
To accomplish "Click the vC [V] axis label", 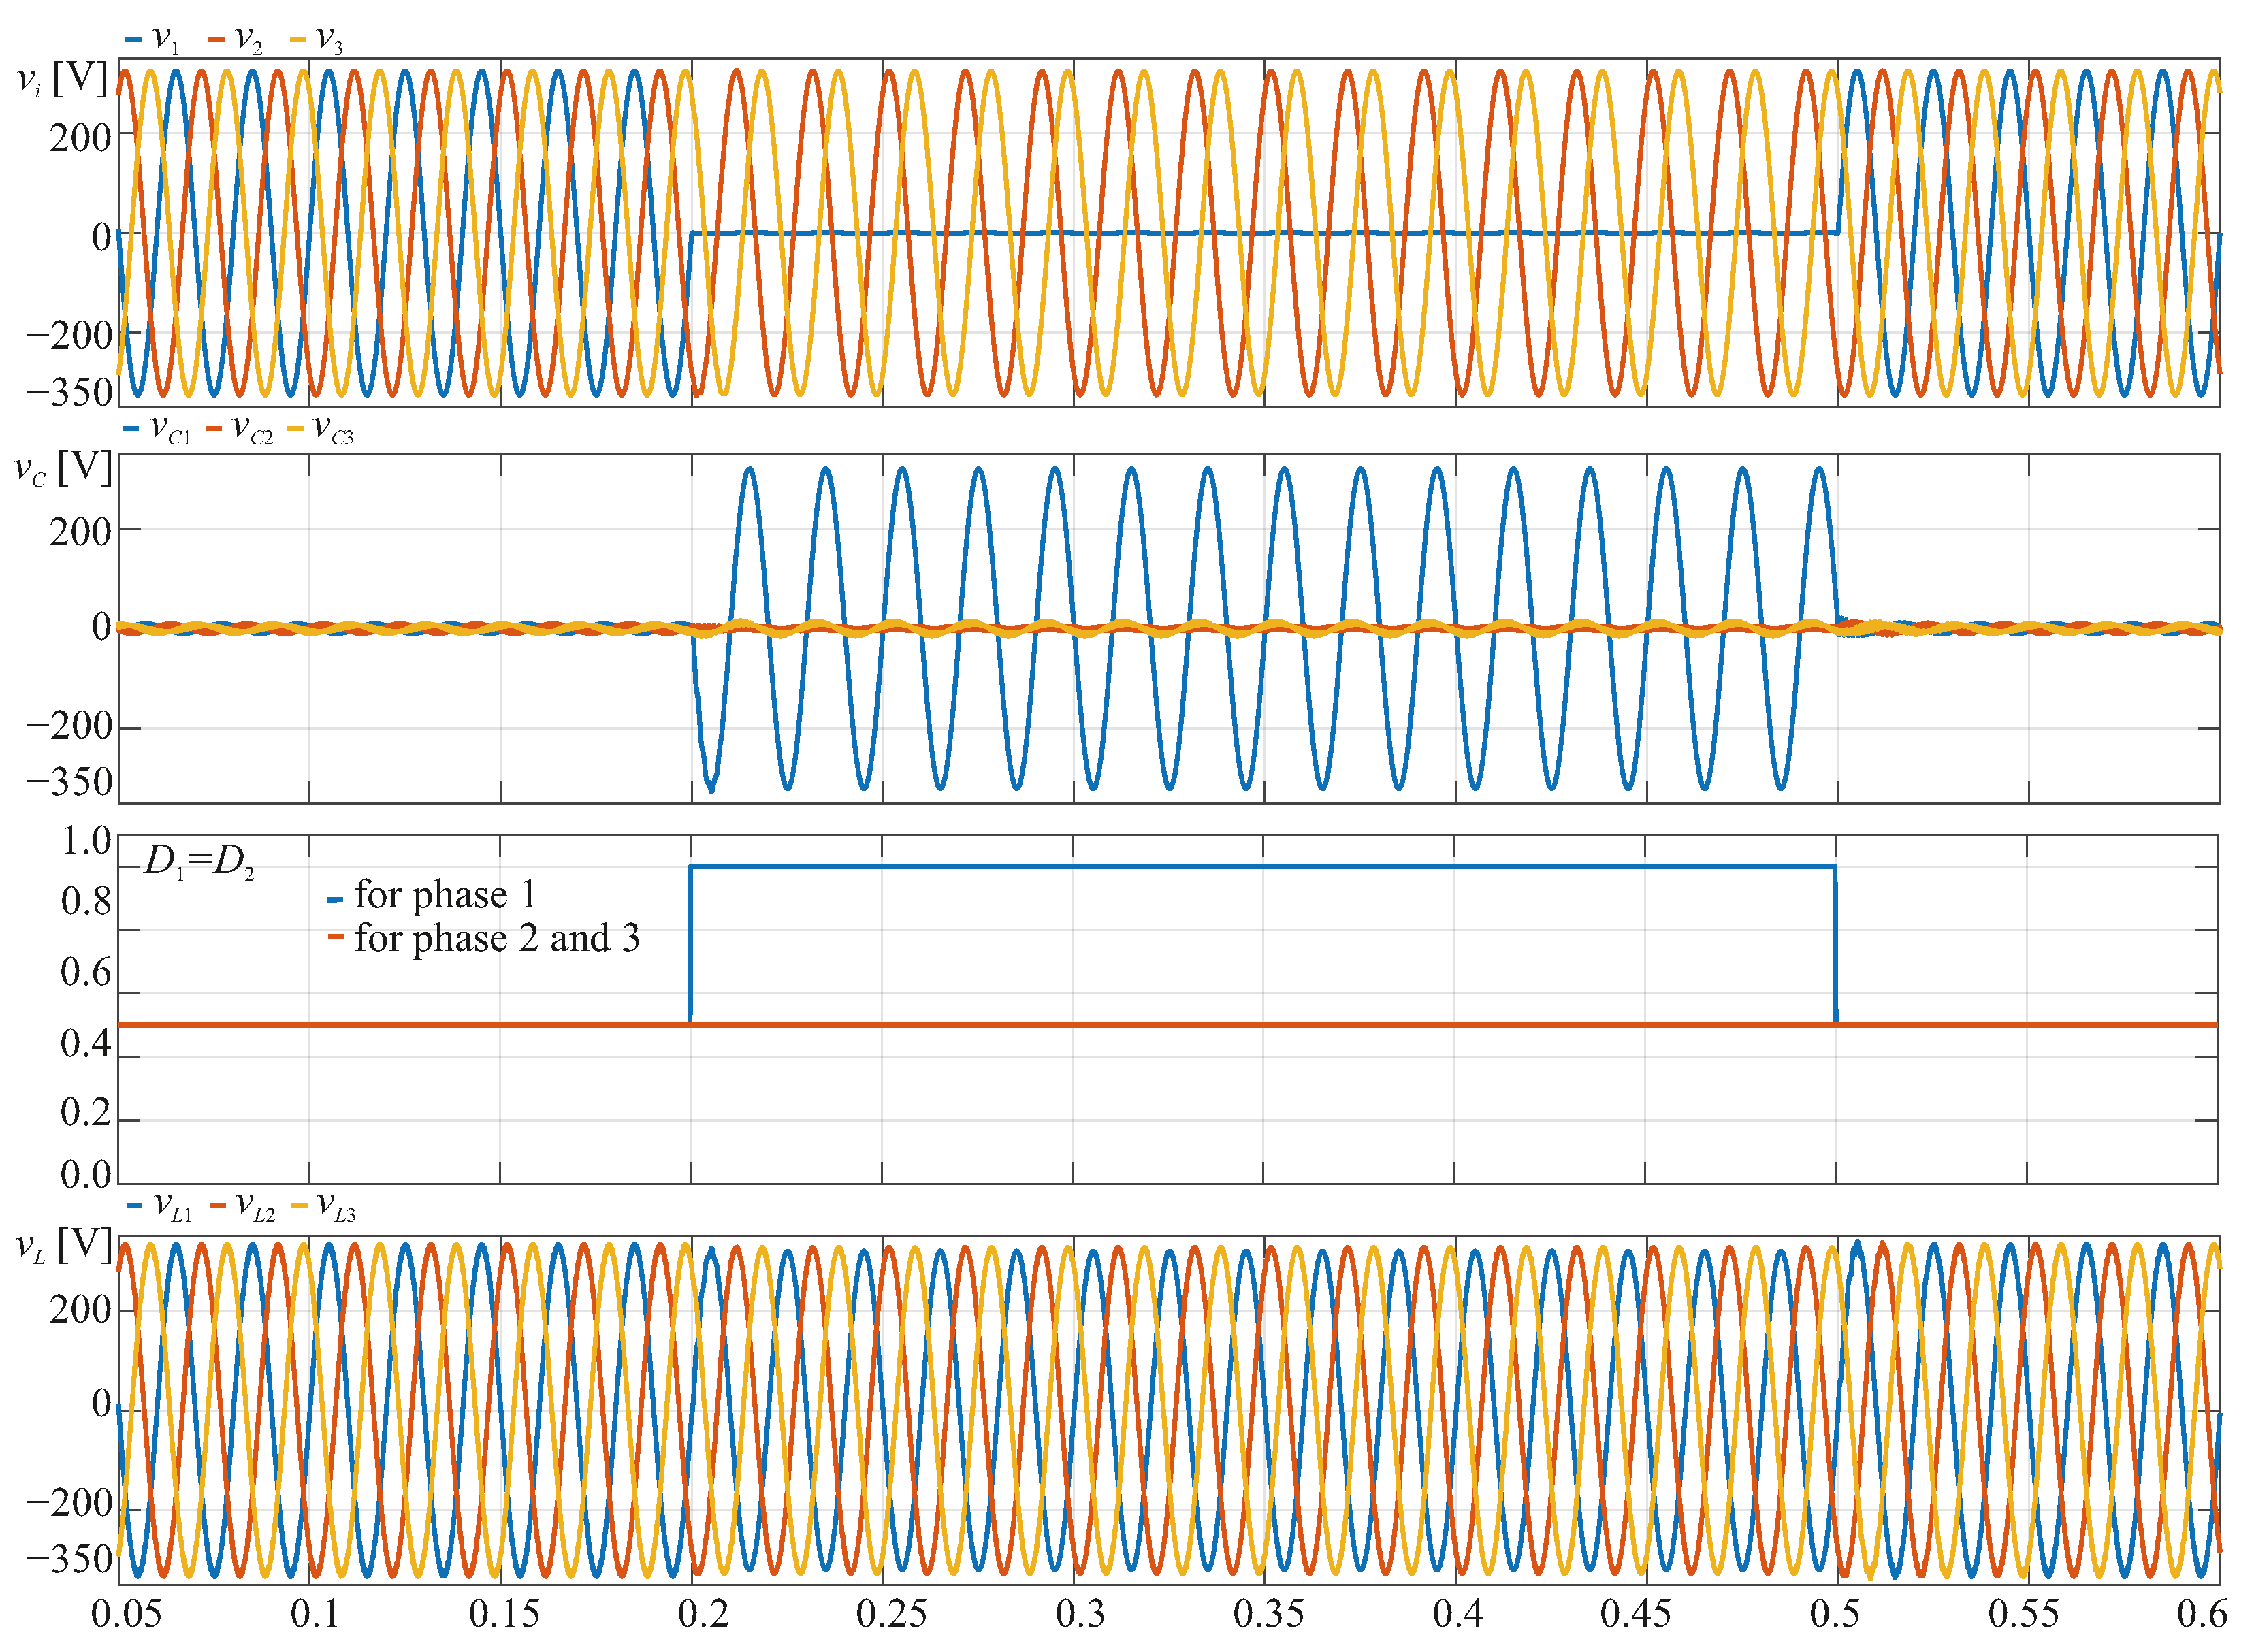I will coord(62,469).
